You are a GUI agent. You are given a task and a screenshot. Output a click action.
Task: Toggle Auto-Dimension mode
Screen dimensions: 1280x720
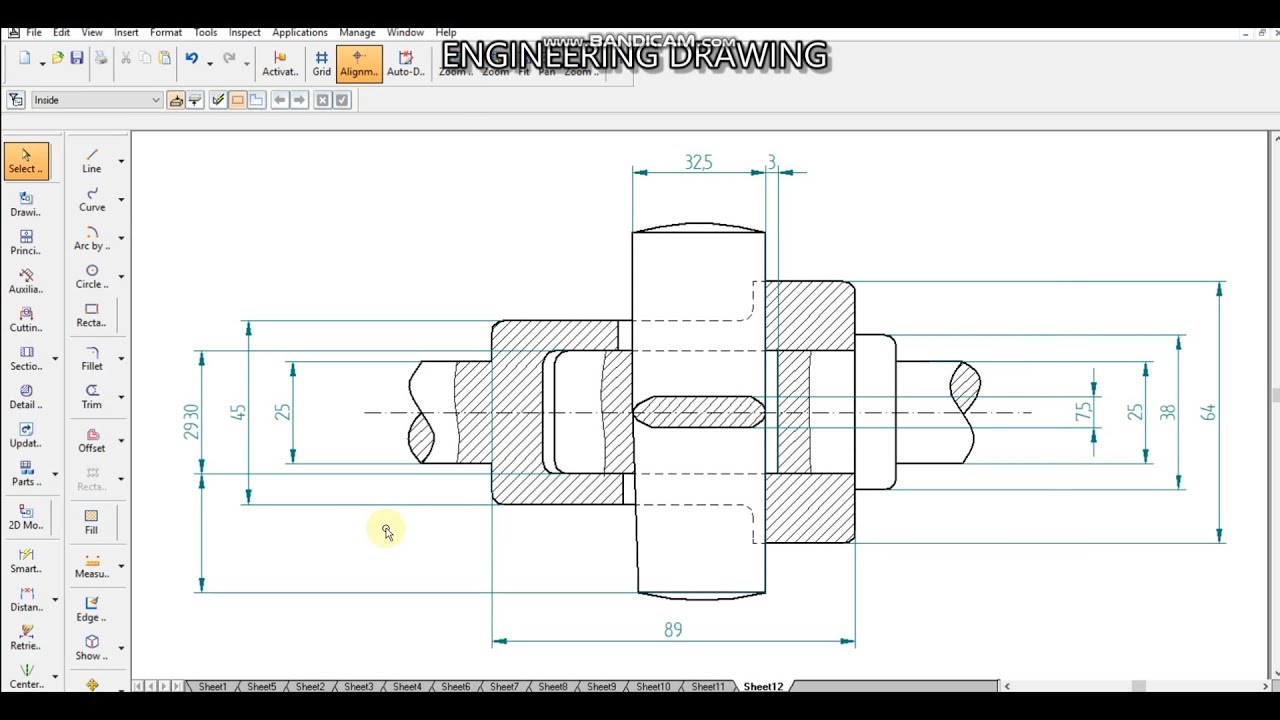[x=406, y=64]
